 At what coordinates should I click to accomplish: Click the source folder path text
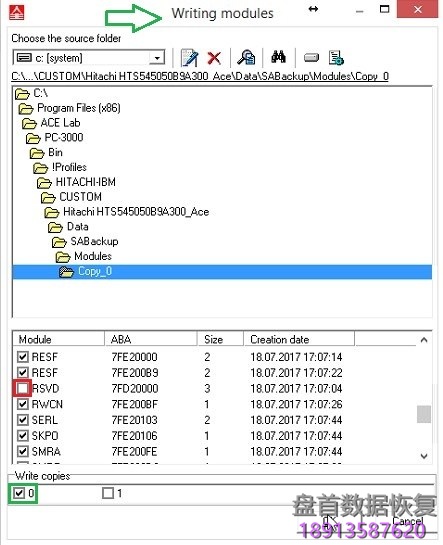(200, 76)
